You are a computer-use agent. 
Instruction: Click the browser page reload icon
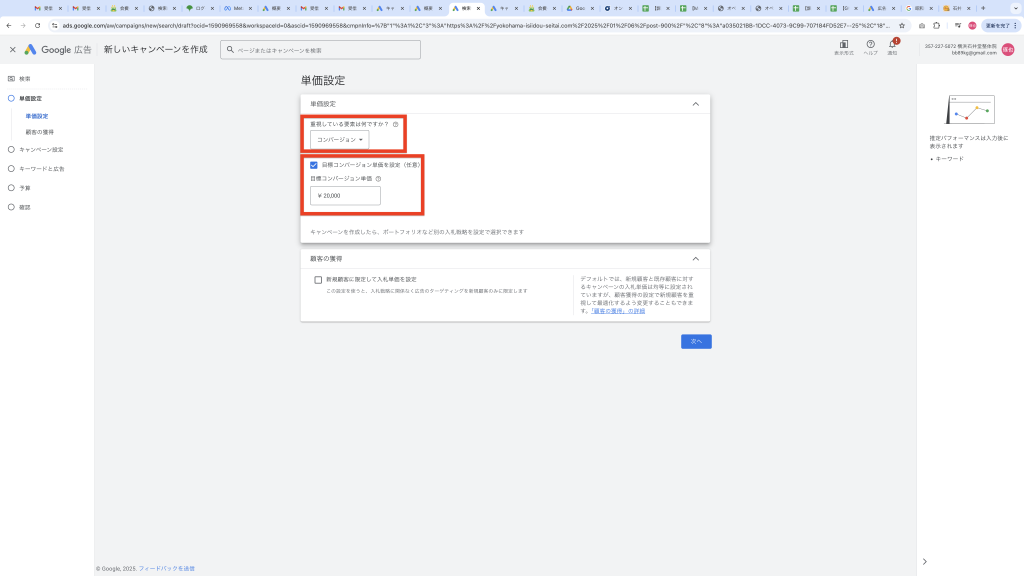coord(38,25)
